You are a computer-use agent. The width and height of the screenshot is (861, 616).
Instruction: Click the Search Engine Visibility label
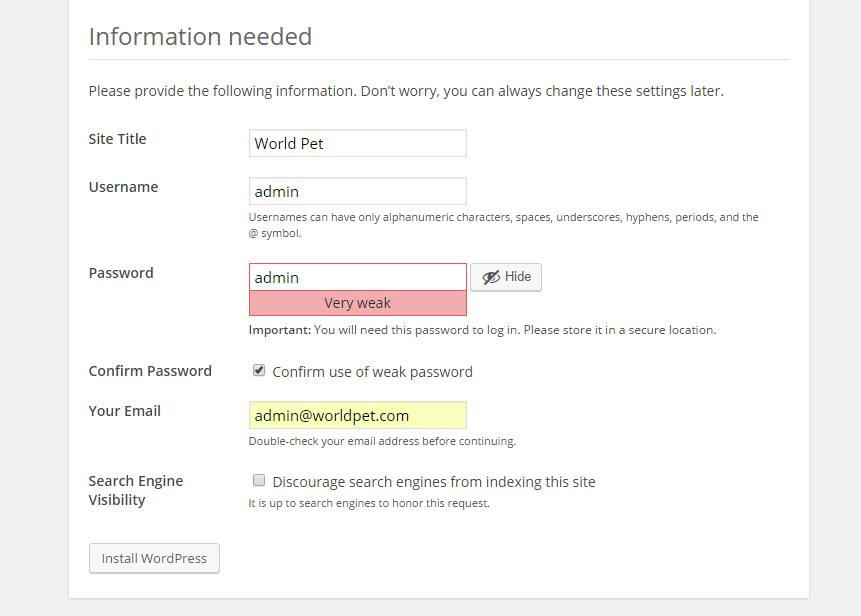click(x=135, y=490)
